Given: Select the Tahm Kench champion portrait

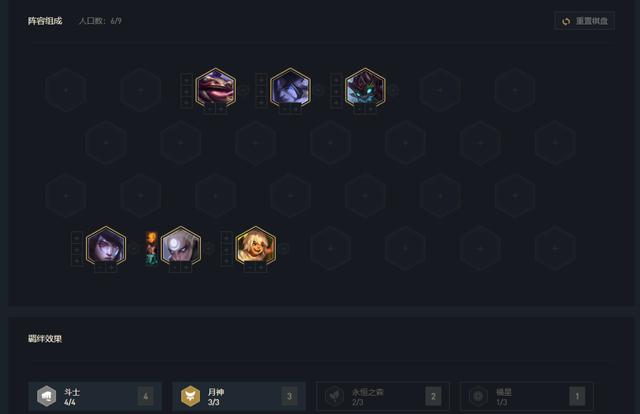Looking at the screenshot, I should coord(216,88).
